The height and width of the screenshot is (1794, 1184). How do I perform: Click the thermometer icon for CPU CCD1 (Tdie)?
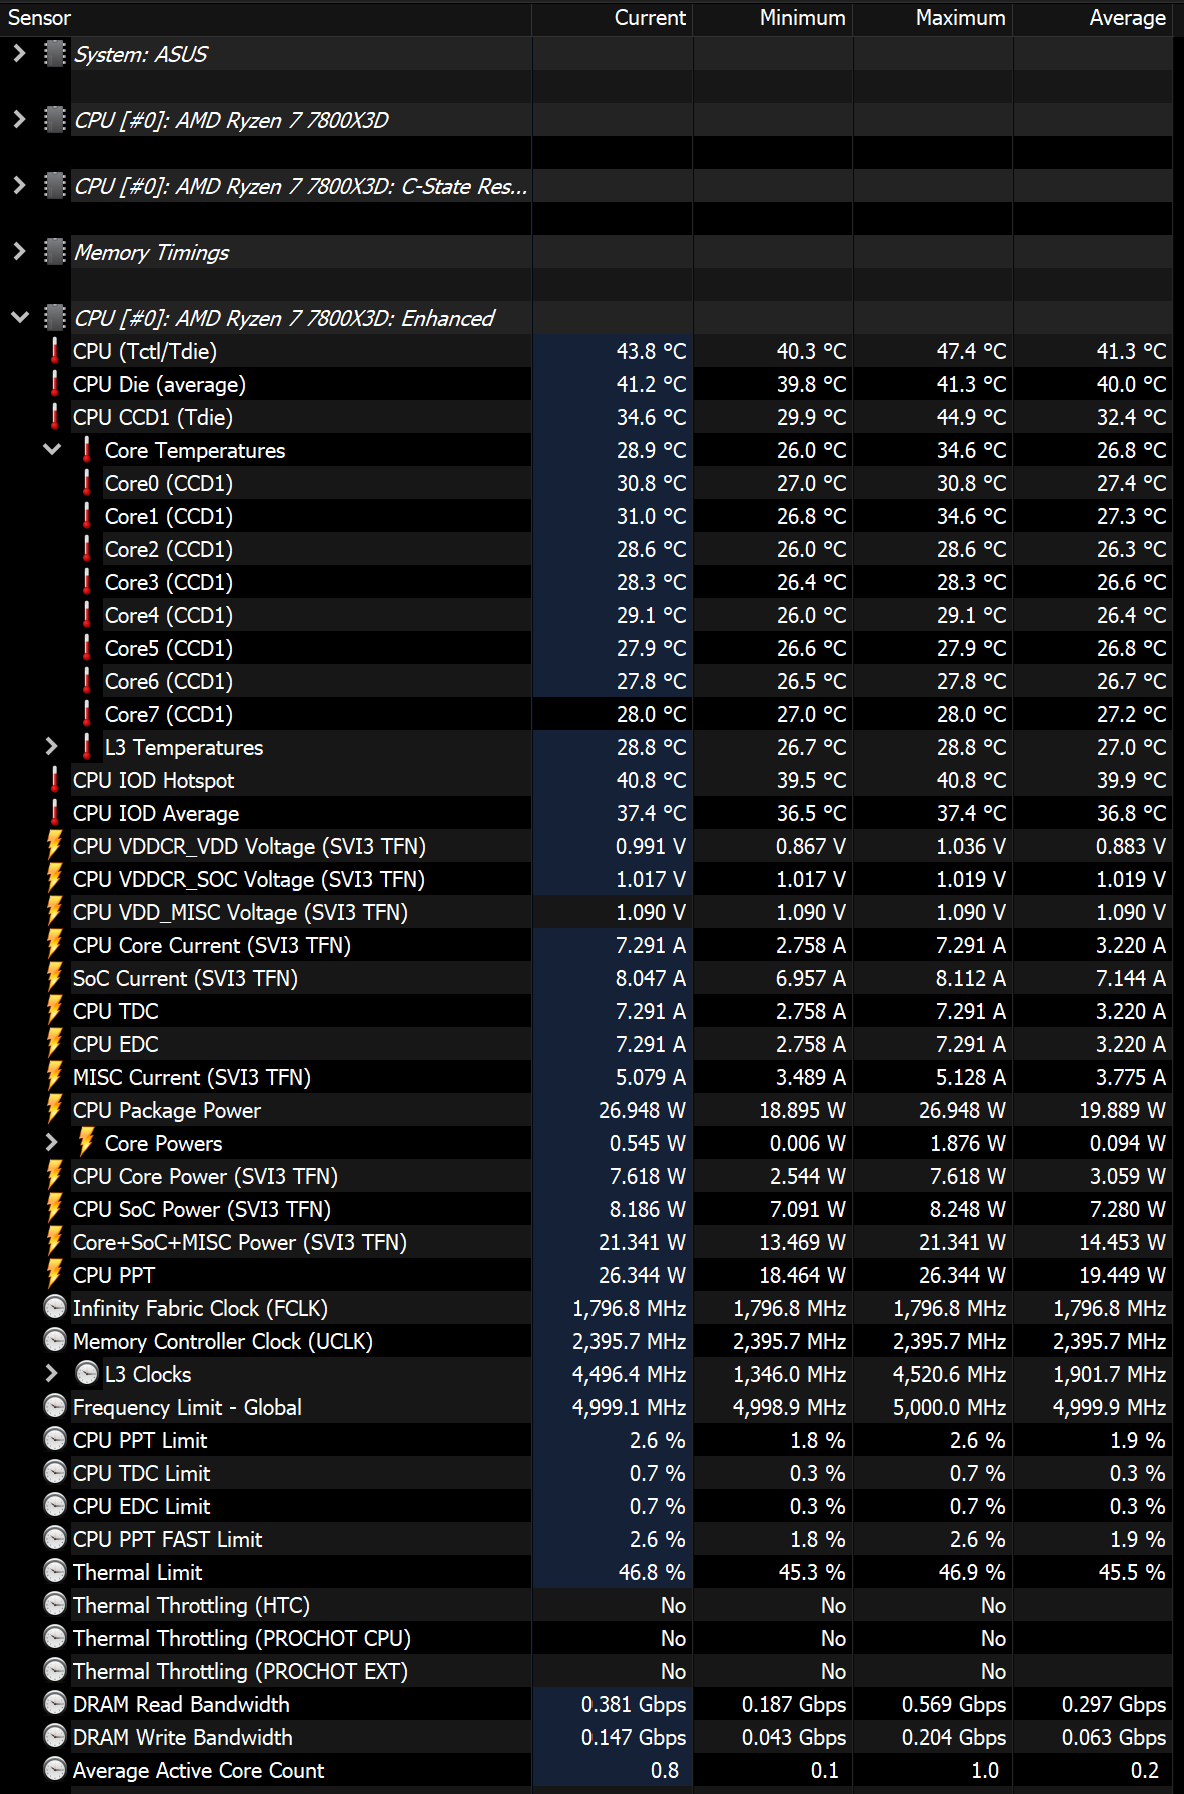point(55,417)
